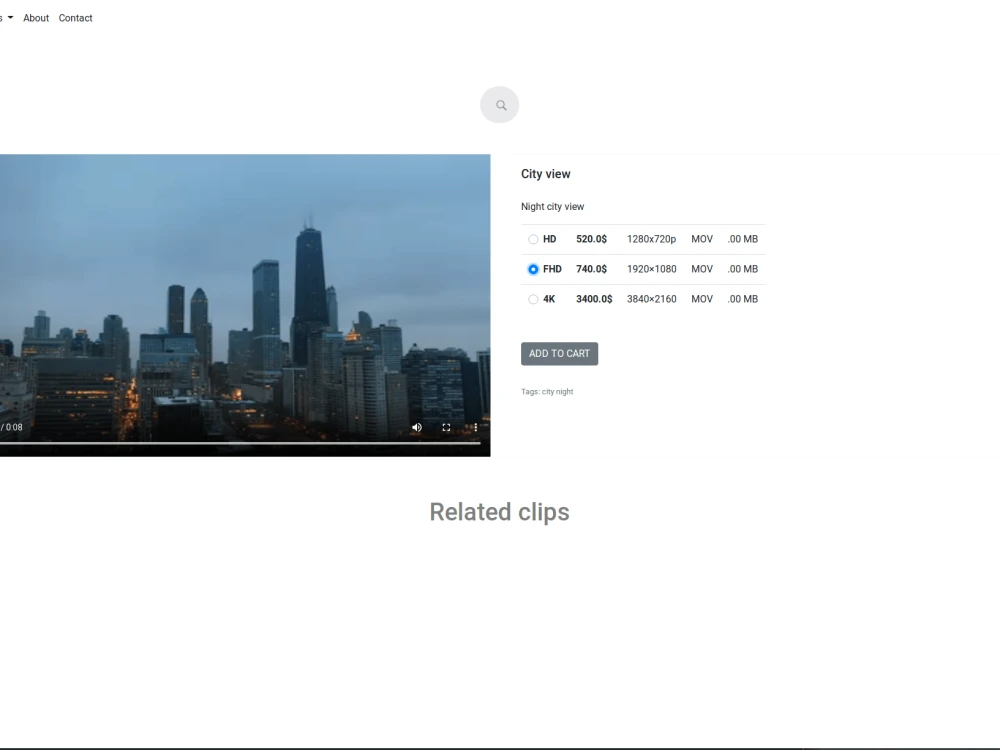Screen dimensions: 1000x750
Task: Click MOV format in the 4K row
Action: click(x=702, y=299)
